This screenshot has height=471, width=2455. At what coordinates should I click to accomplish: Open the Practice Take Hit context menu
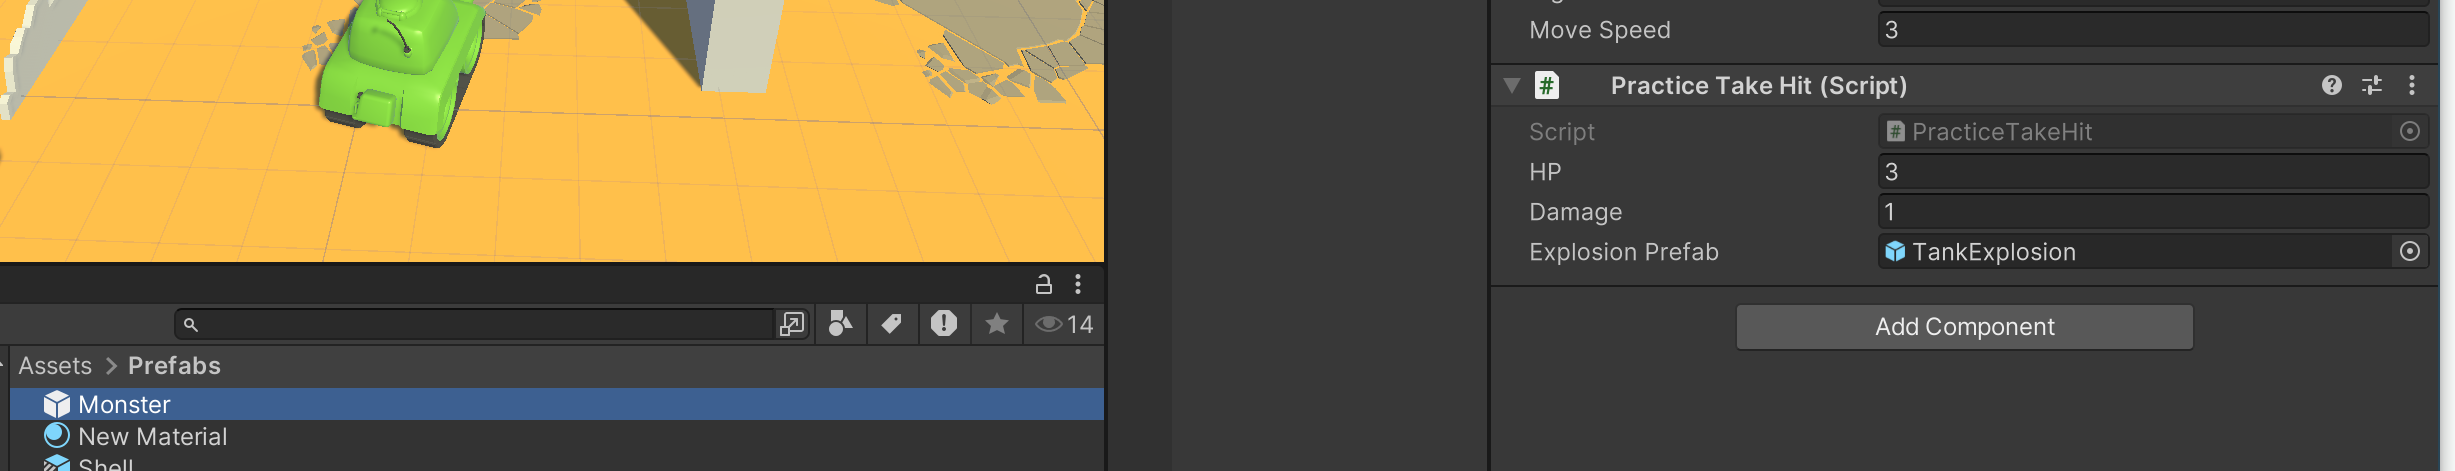click(2412, 86)
